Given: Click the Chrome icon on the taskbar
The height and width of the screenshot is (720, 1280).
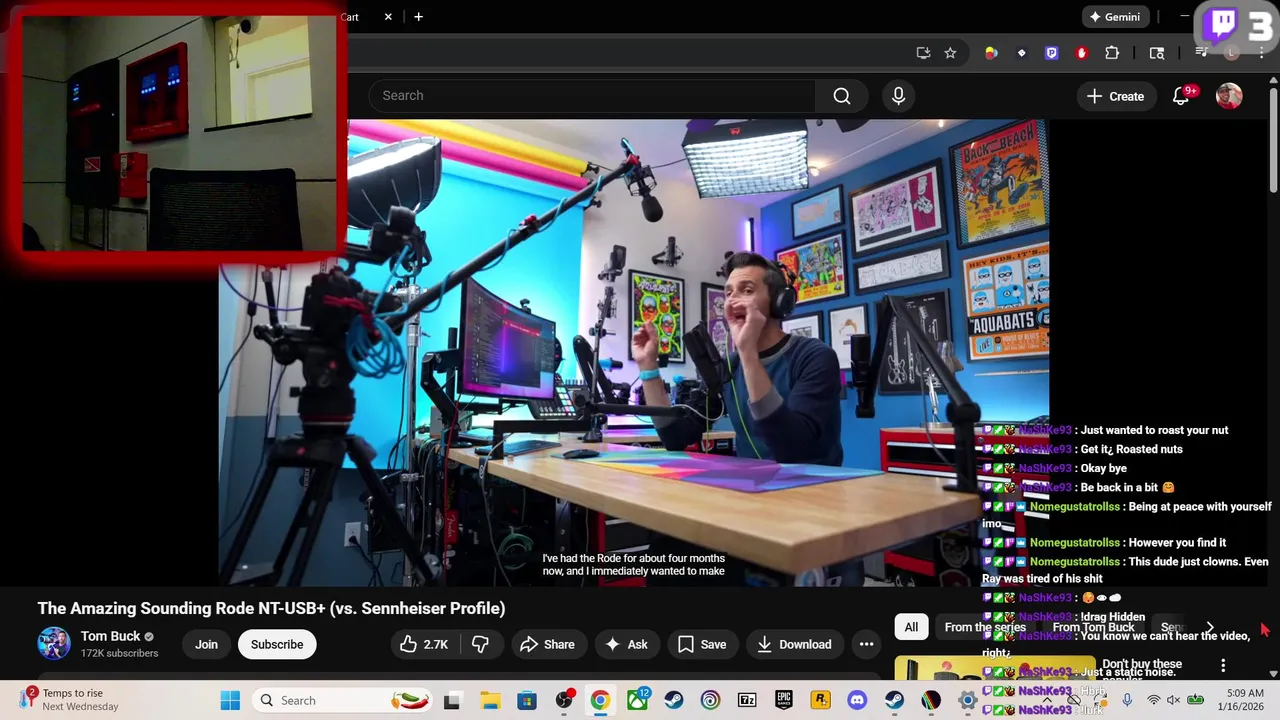Looking at the screenshot, I should point(600,700).
